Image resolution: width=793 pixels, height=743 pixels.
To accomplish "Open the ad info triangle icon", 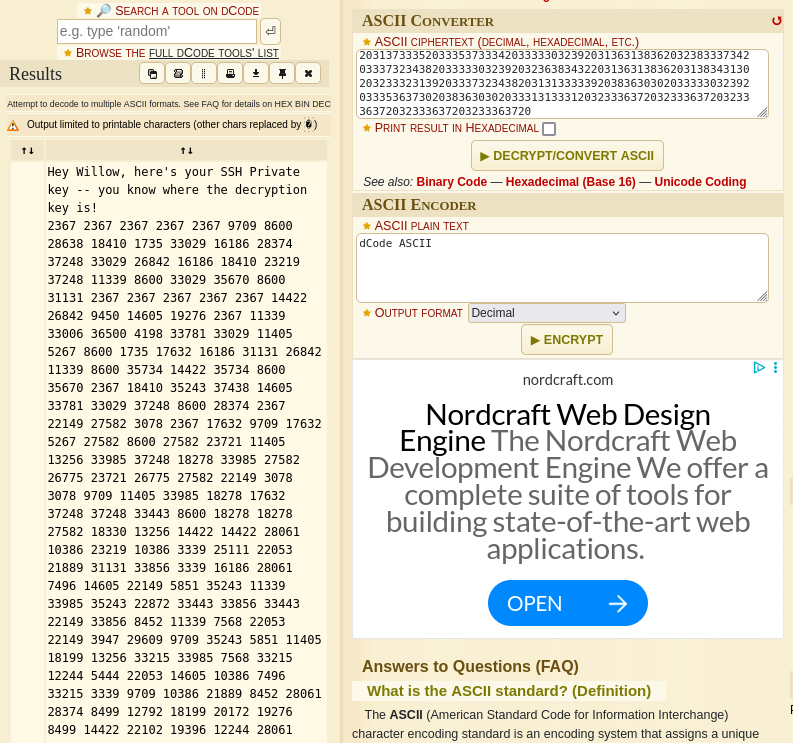I will pyautogui.click(x=759, y=368).
